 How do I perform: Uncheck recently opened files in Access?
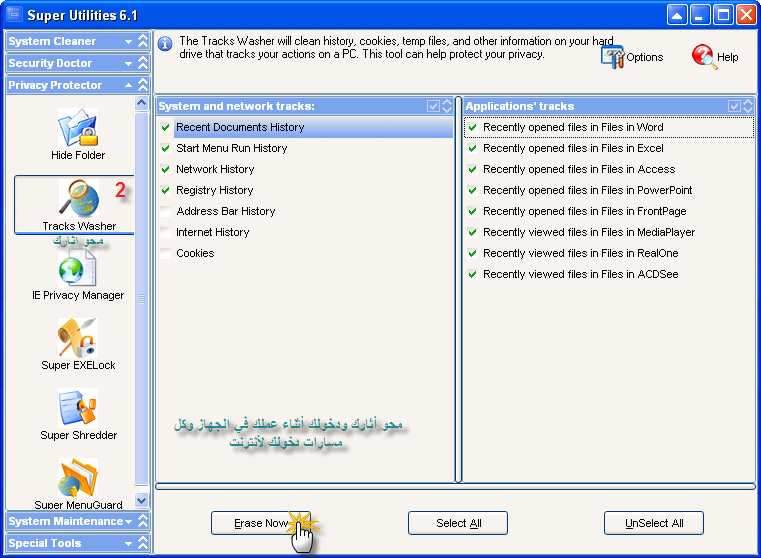472,169
